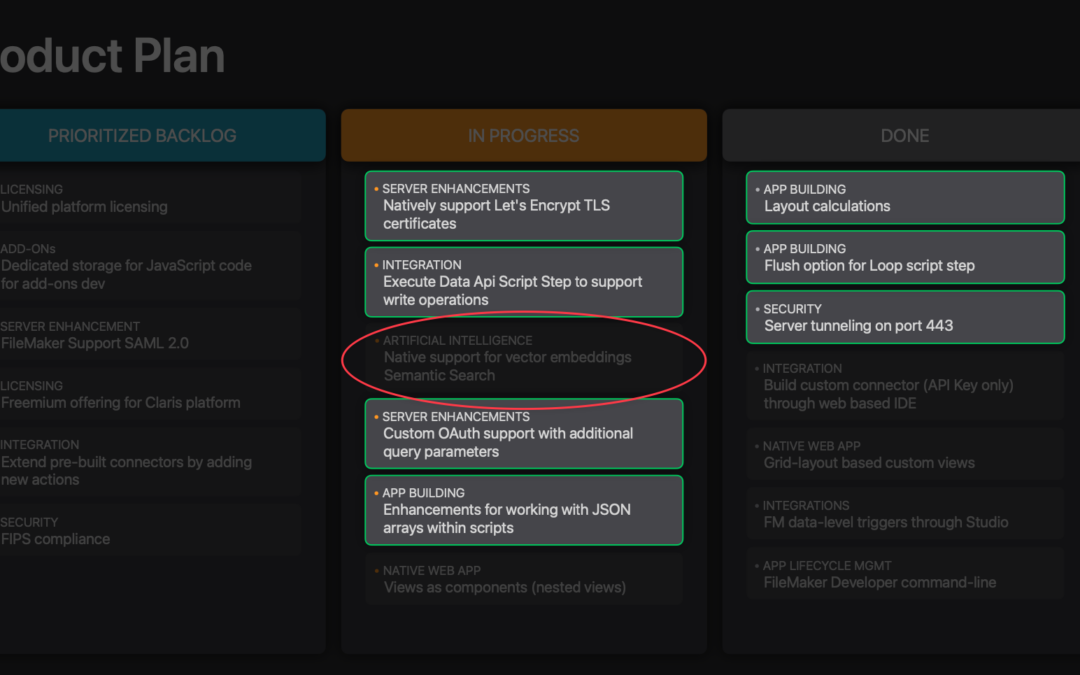Open the Unified platform licensing card
The image size is (1080, 675).
(150, 198)
